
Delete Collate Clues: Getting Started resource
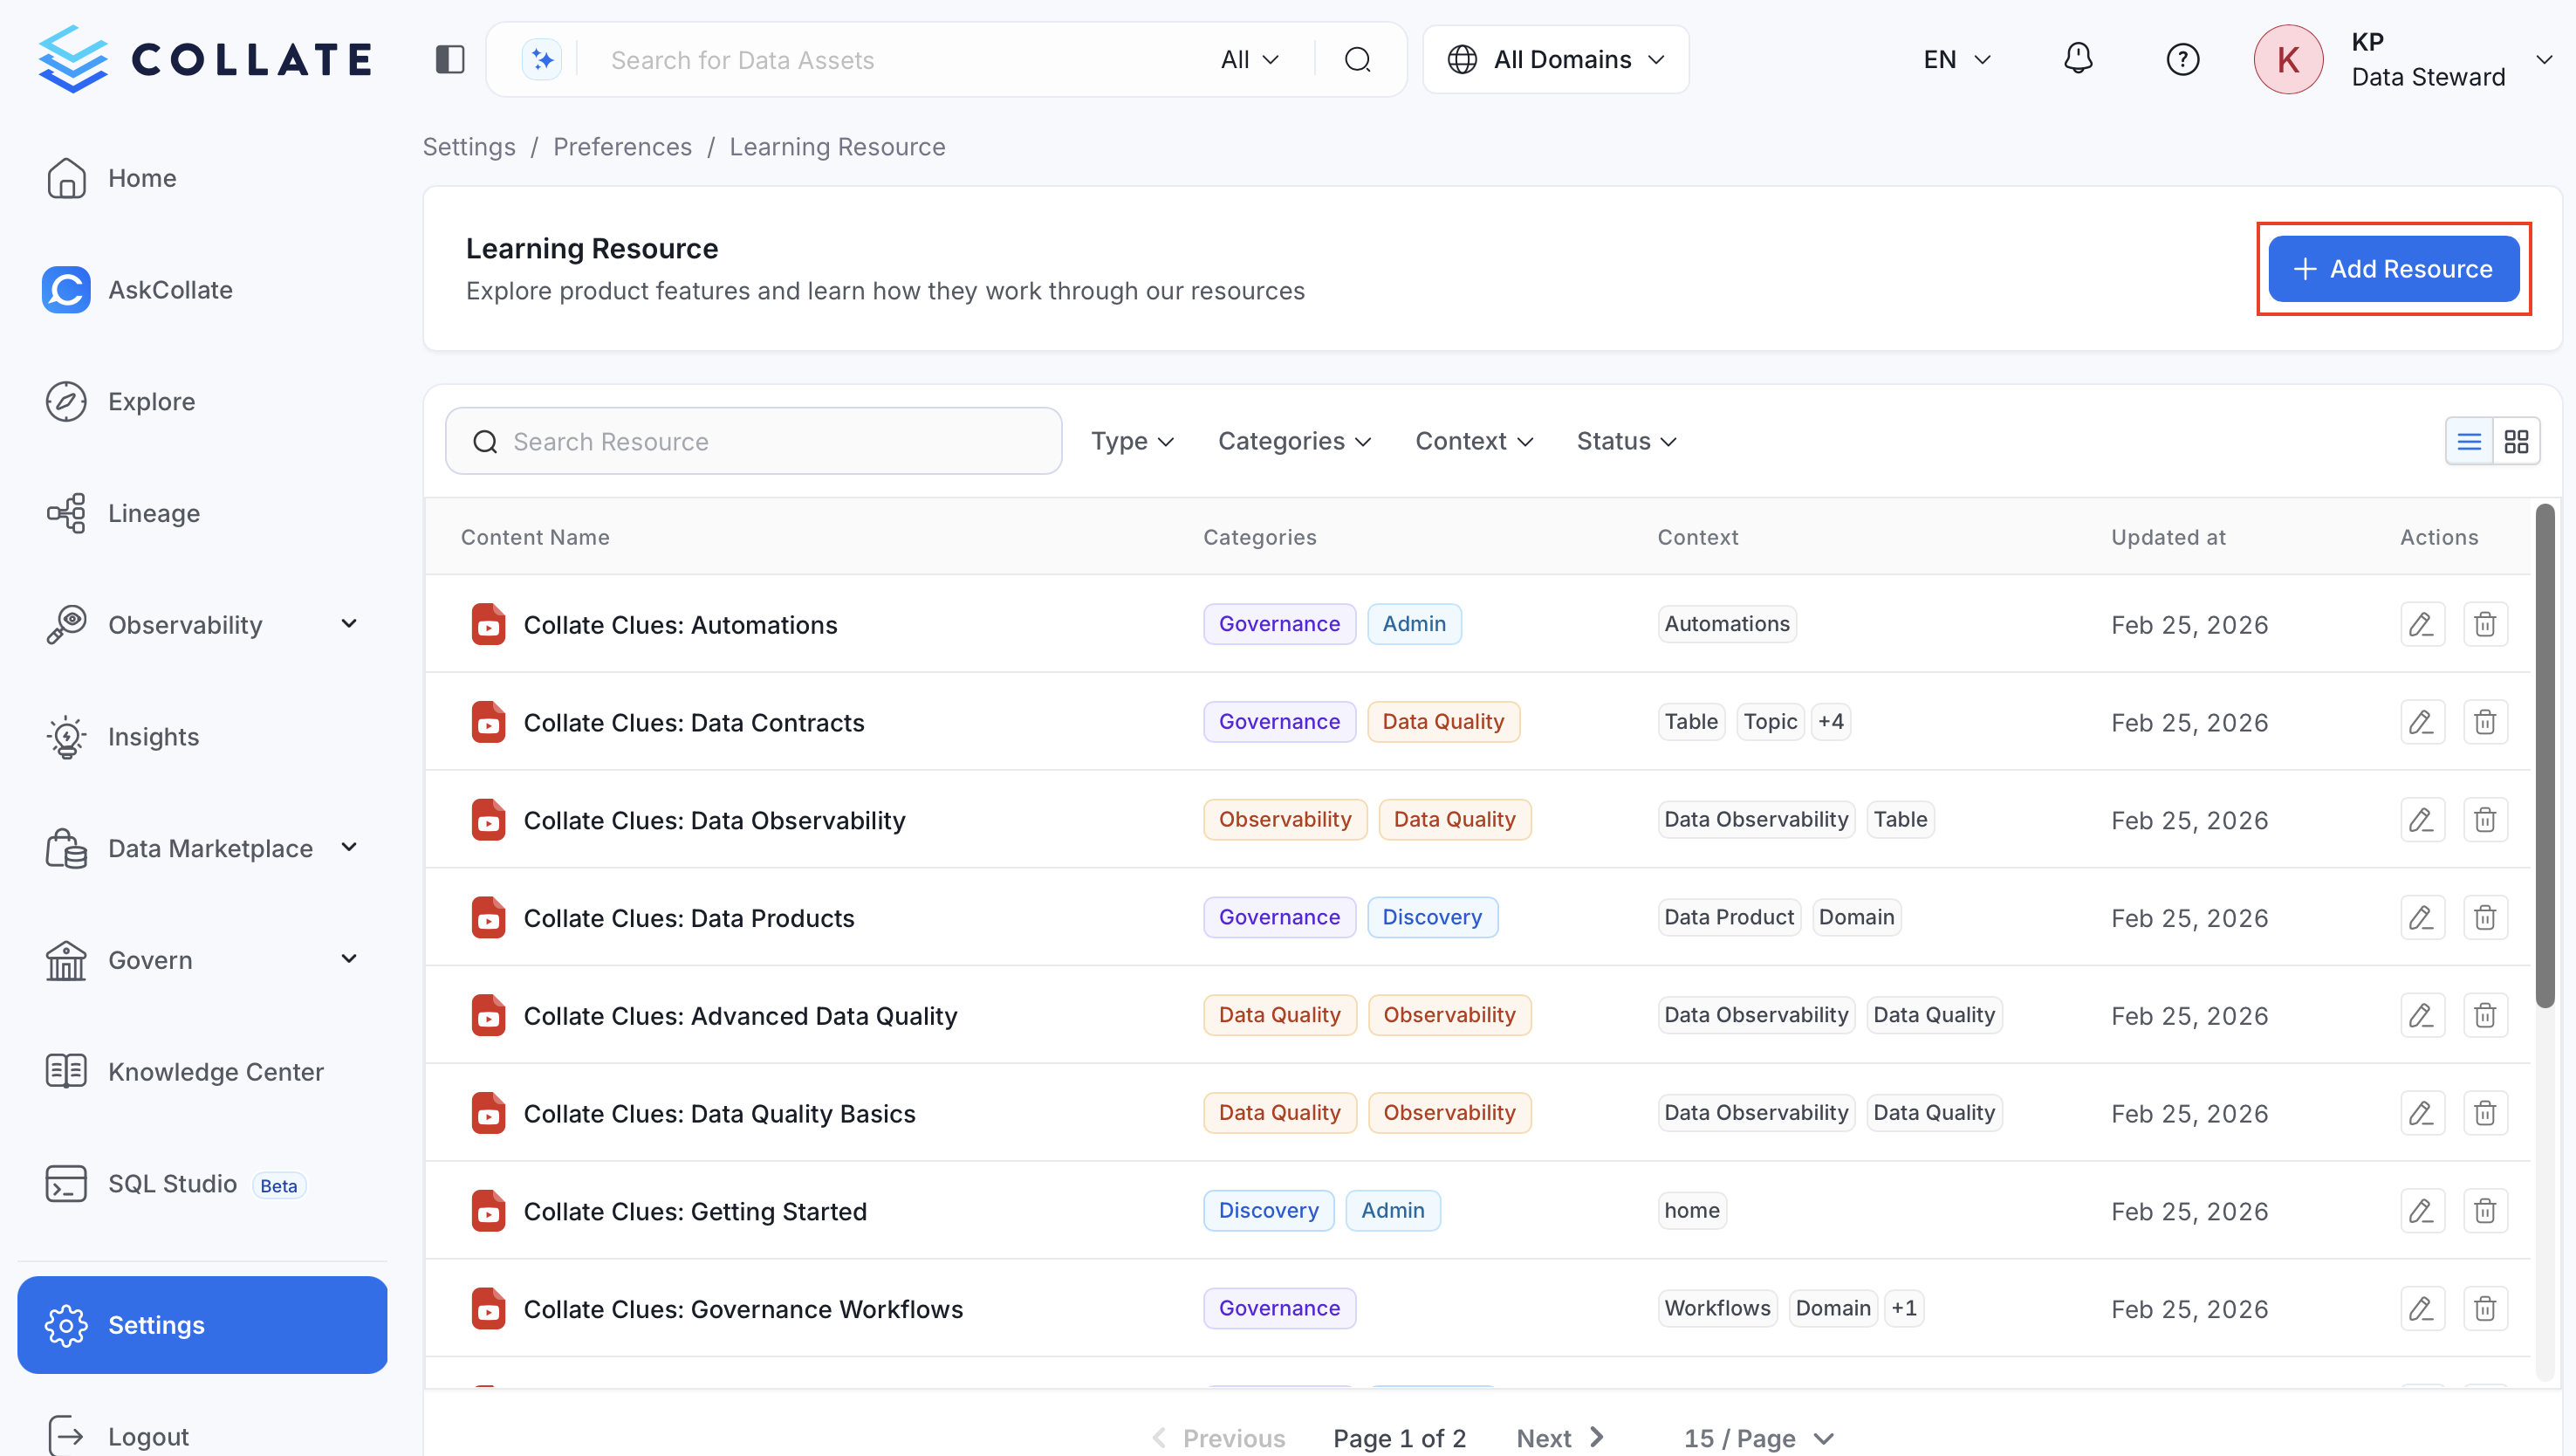[2485, 1211]
